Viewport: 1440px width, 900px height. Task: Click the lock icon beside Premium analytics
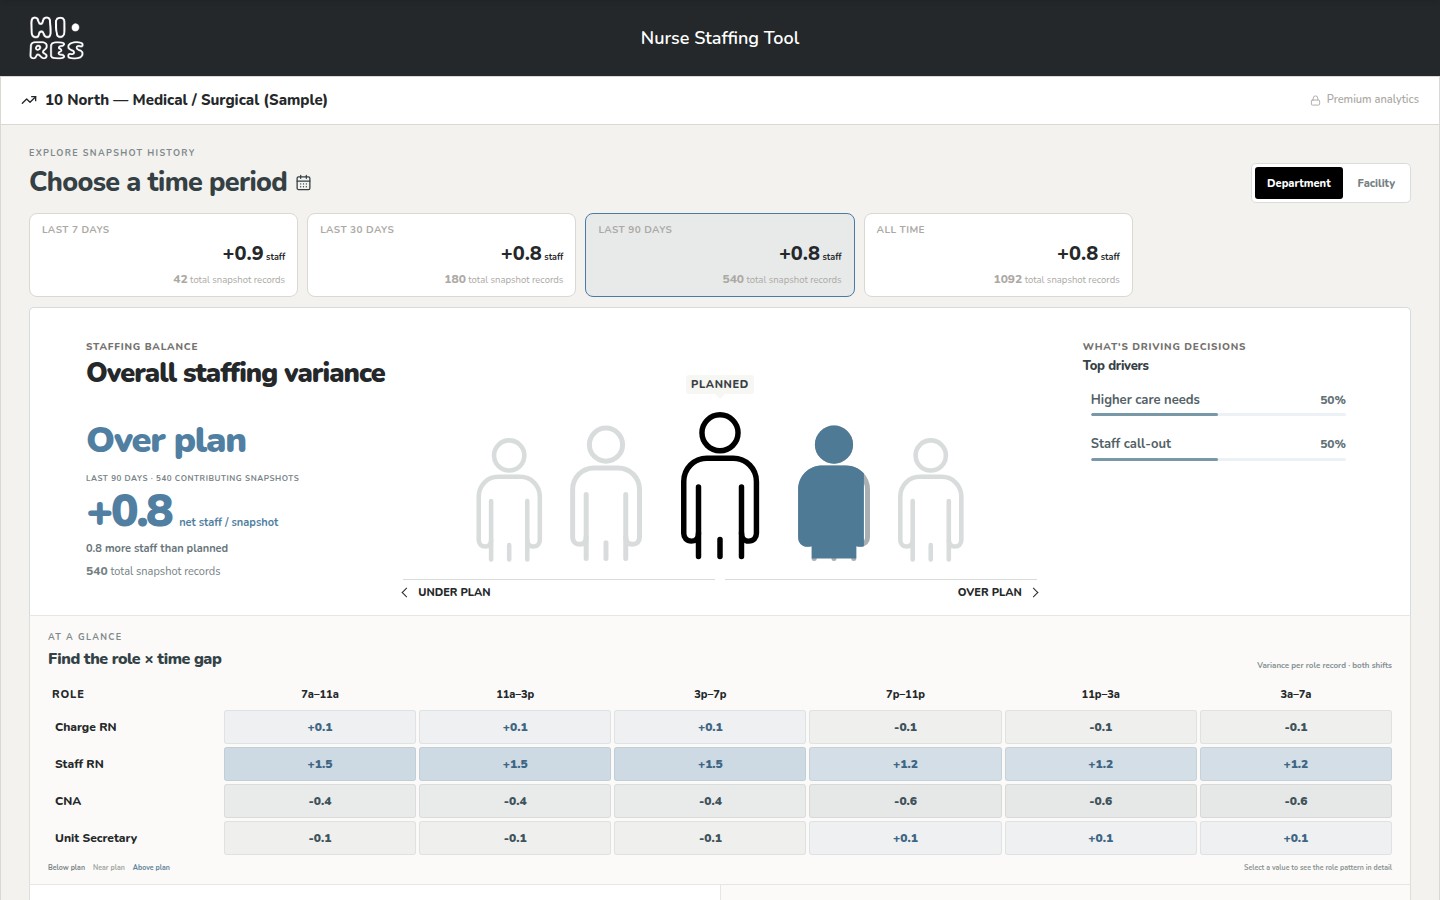coord(1315,100)
